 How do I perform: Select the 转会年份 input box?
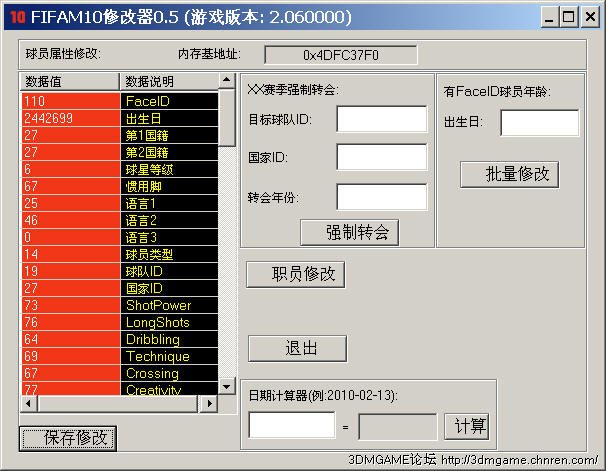click(x=367, y=197)
